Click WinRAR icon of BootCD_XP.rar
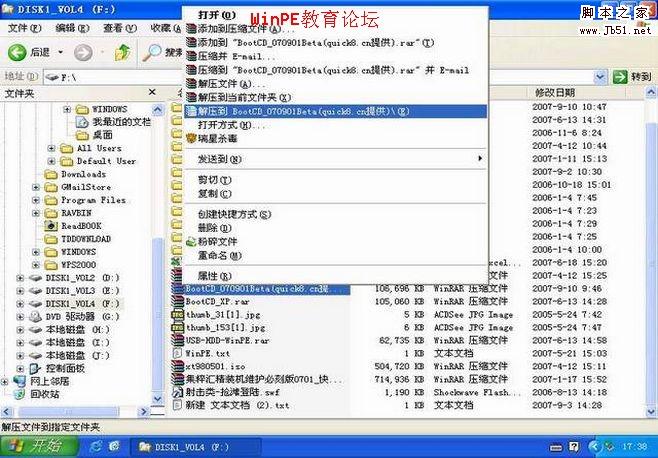Screen dimensions: 658x458 tap(178, 301)
